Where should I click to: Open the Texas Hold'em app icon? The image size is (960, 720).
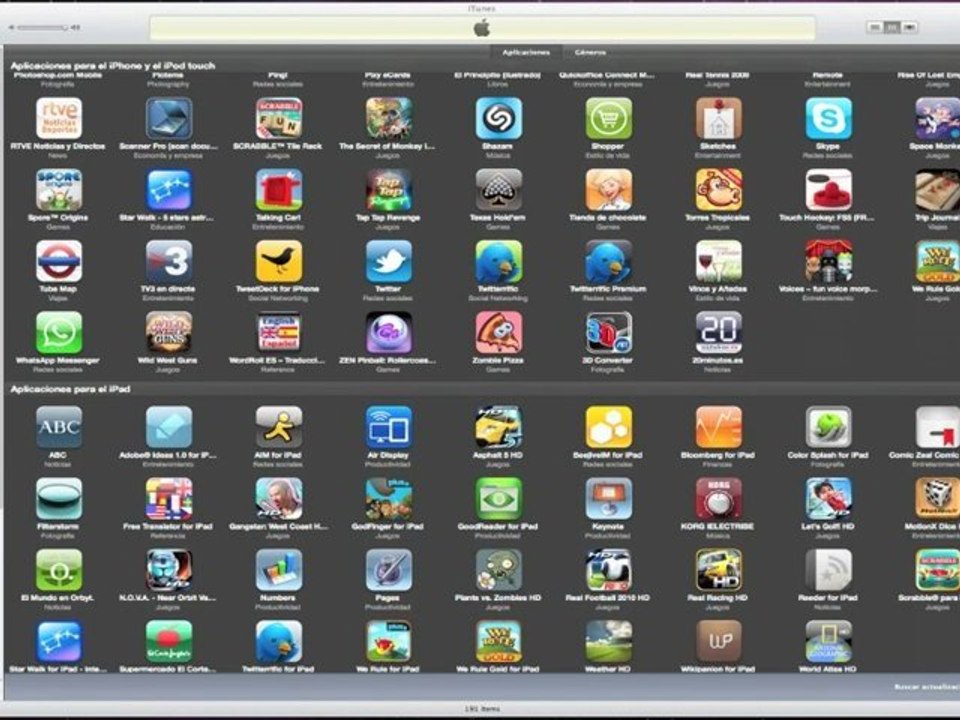[498, 190]
